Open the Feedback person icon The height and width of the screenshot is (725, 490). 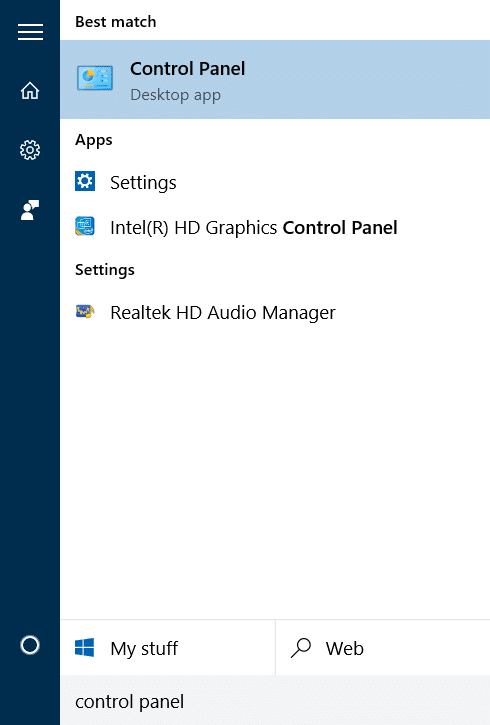click(30, 210)
